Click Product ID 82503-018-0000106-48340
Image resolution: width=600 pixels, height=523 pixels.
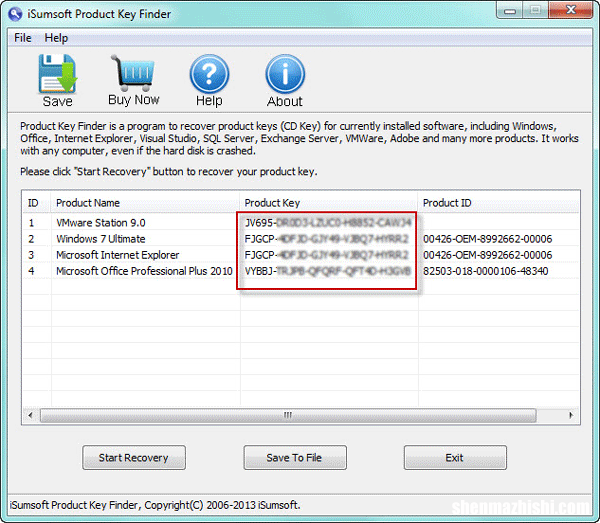486,271
